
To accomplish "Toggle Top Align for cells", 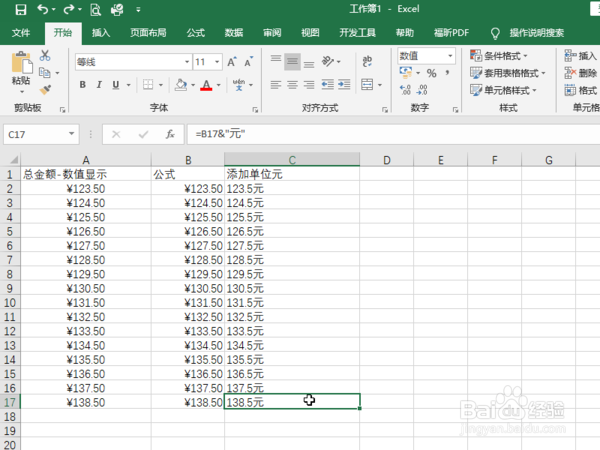I will 276,61.
